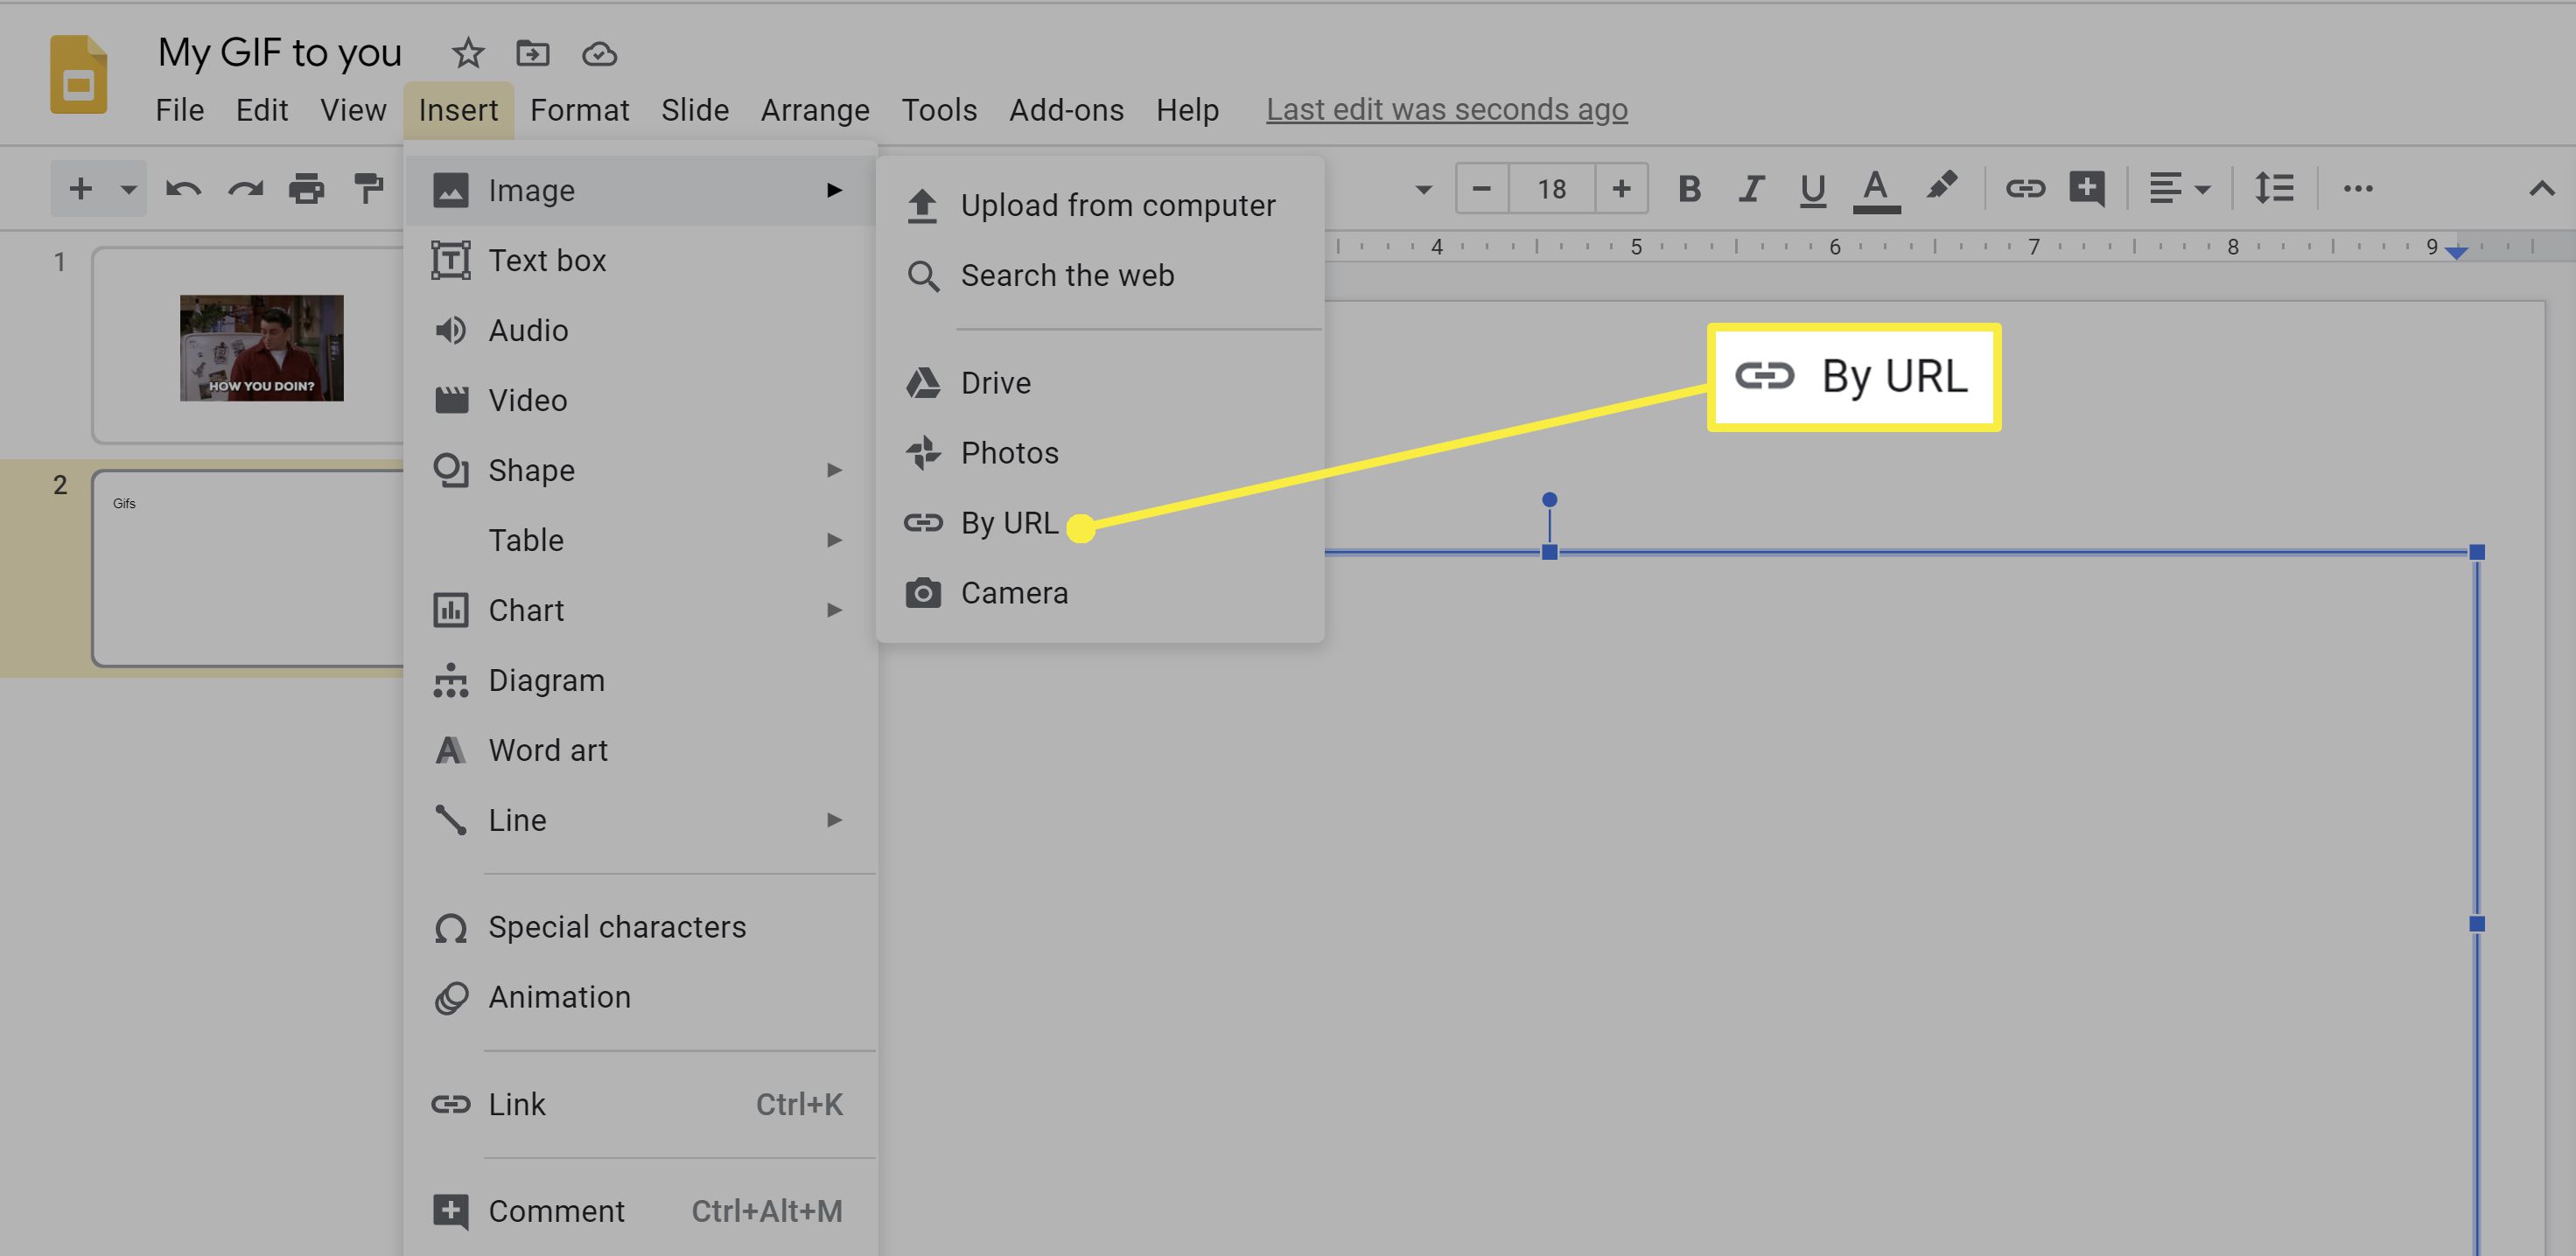Click the undo icon in toolbar

179,185
